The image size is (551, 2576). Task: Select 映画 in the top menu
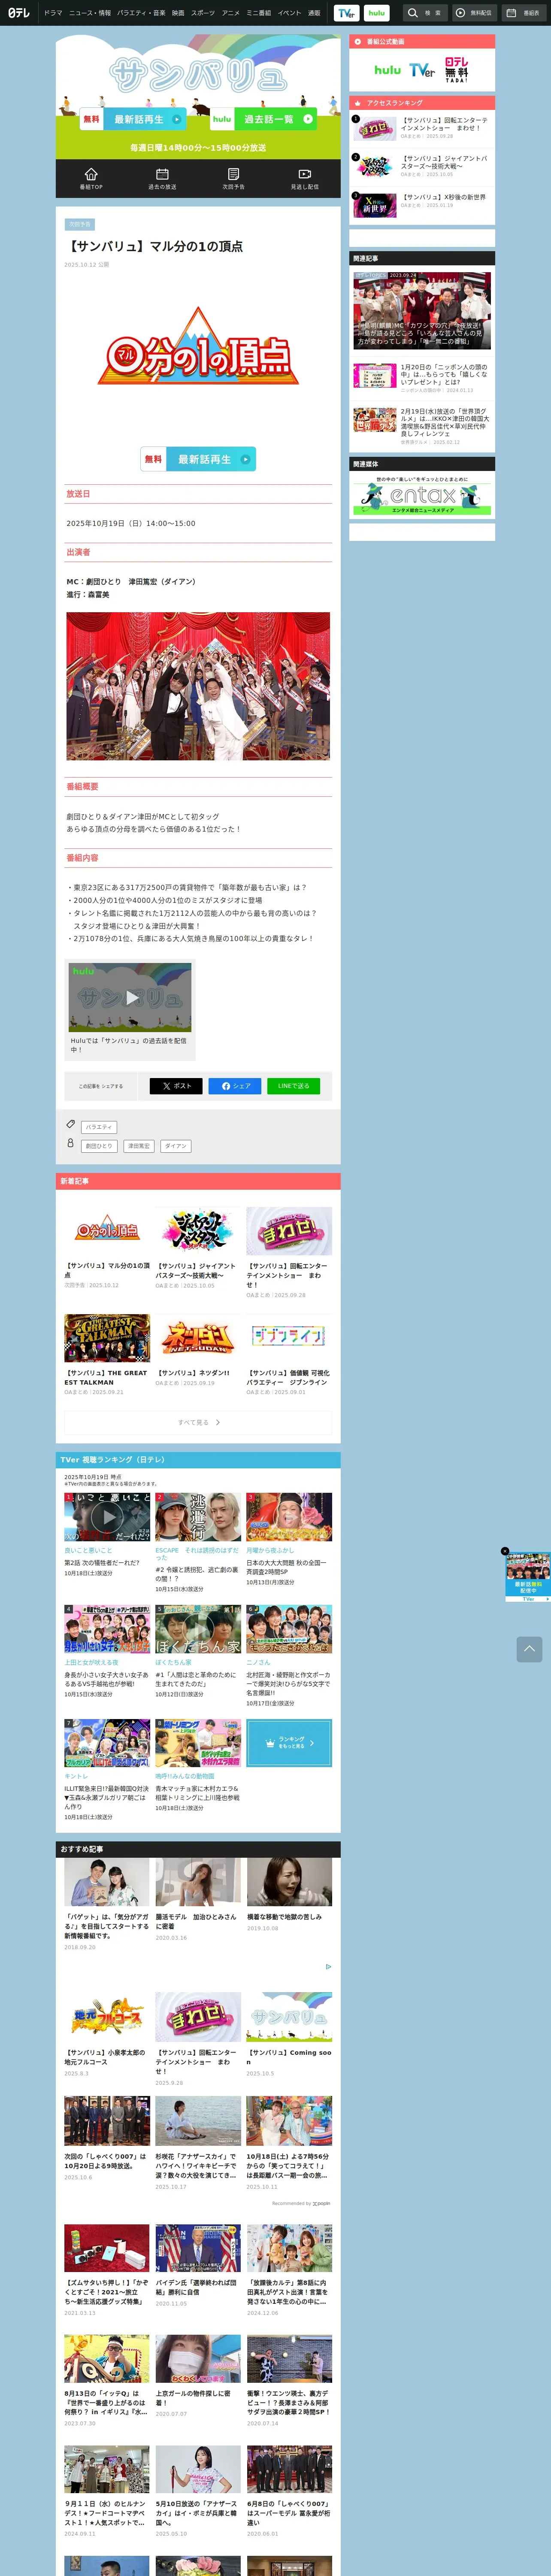pos(178,13)
